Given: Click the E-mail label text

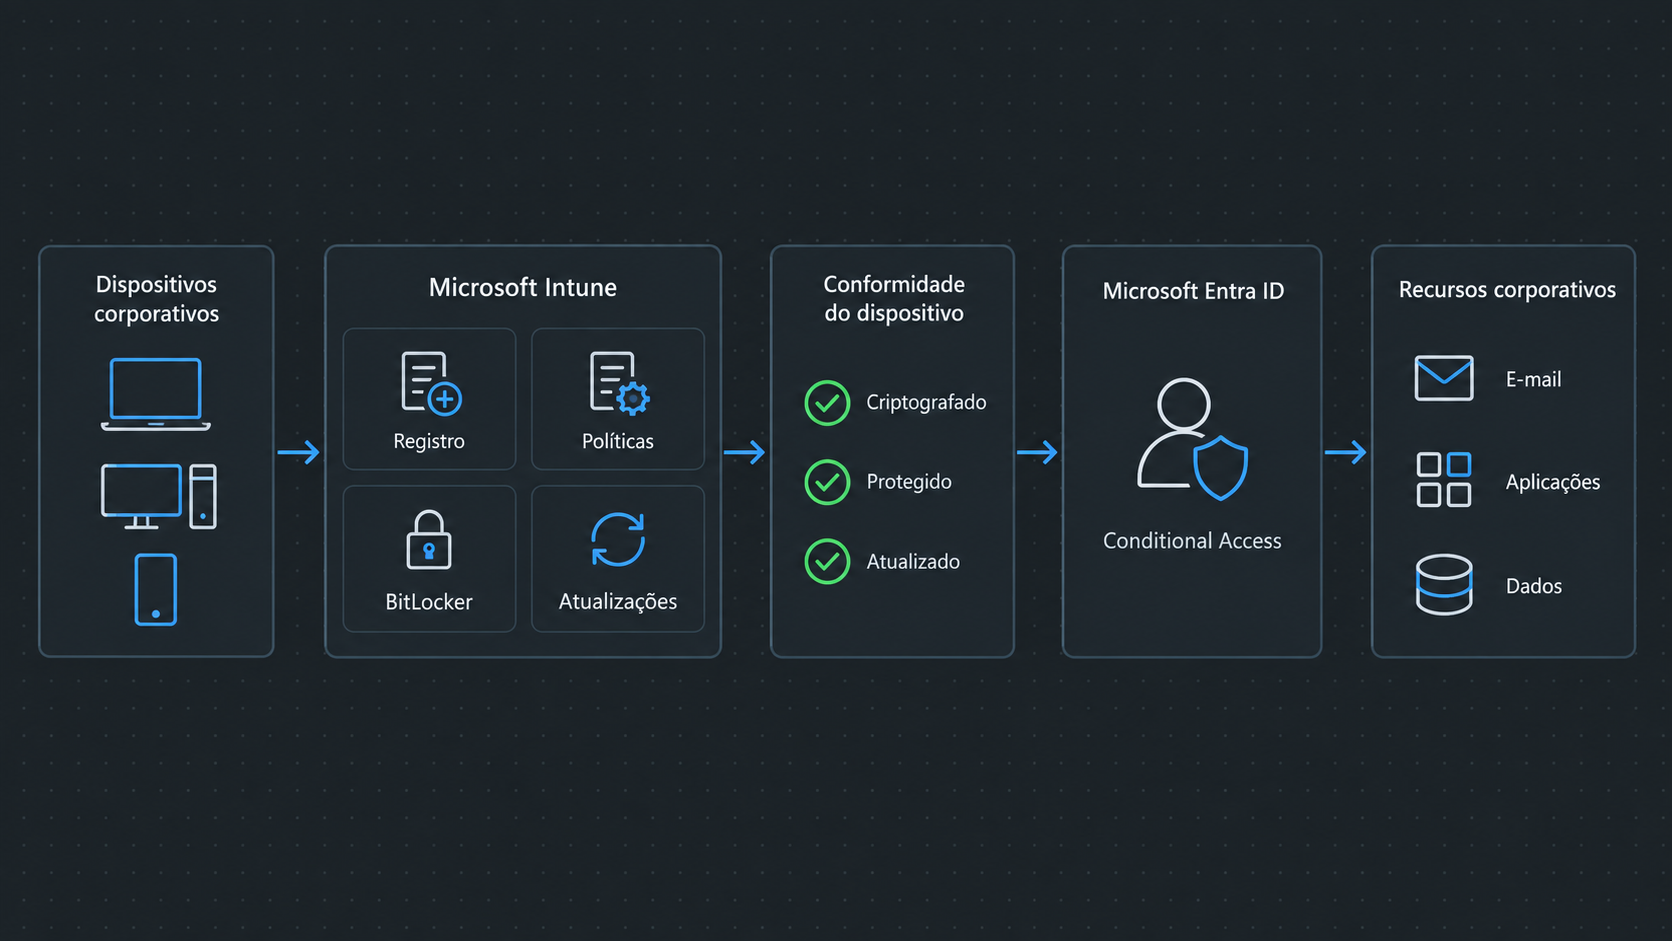Looking at the screenshot, I should (1534, 379).
